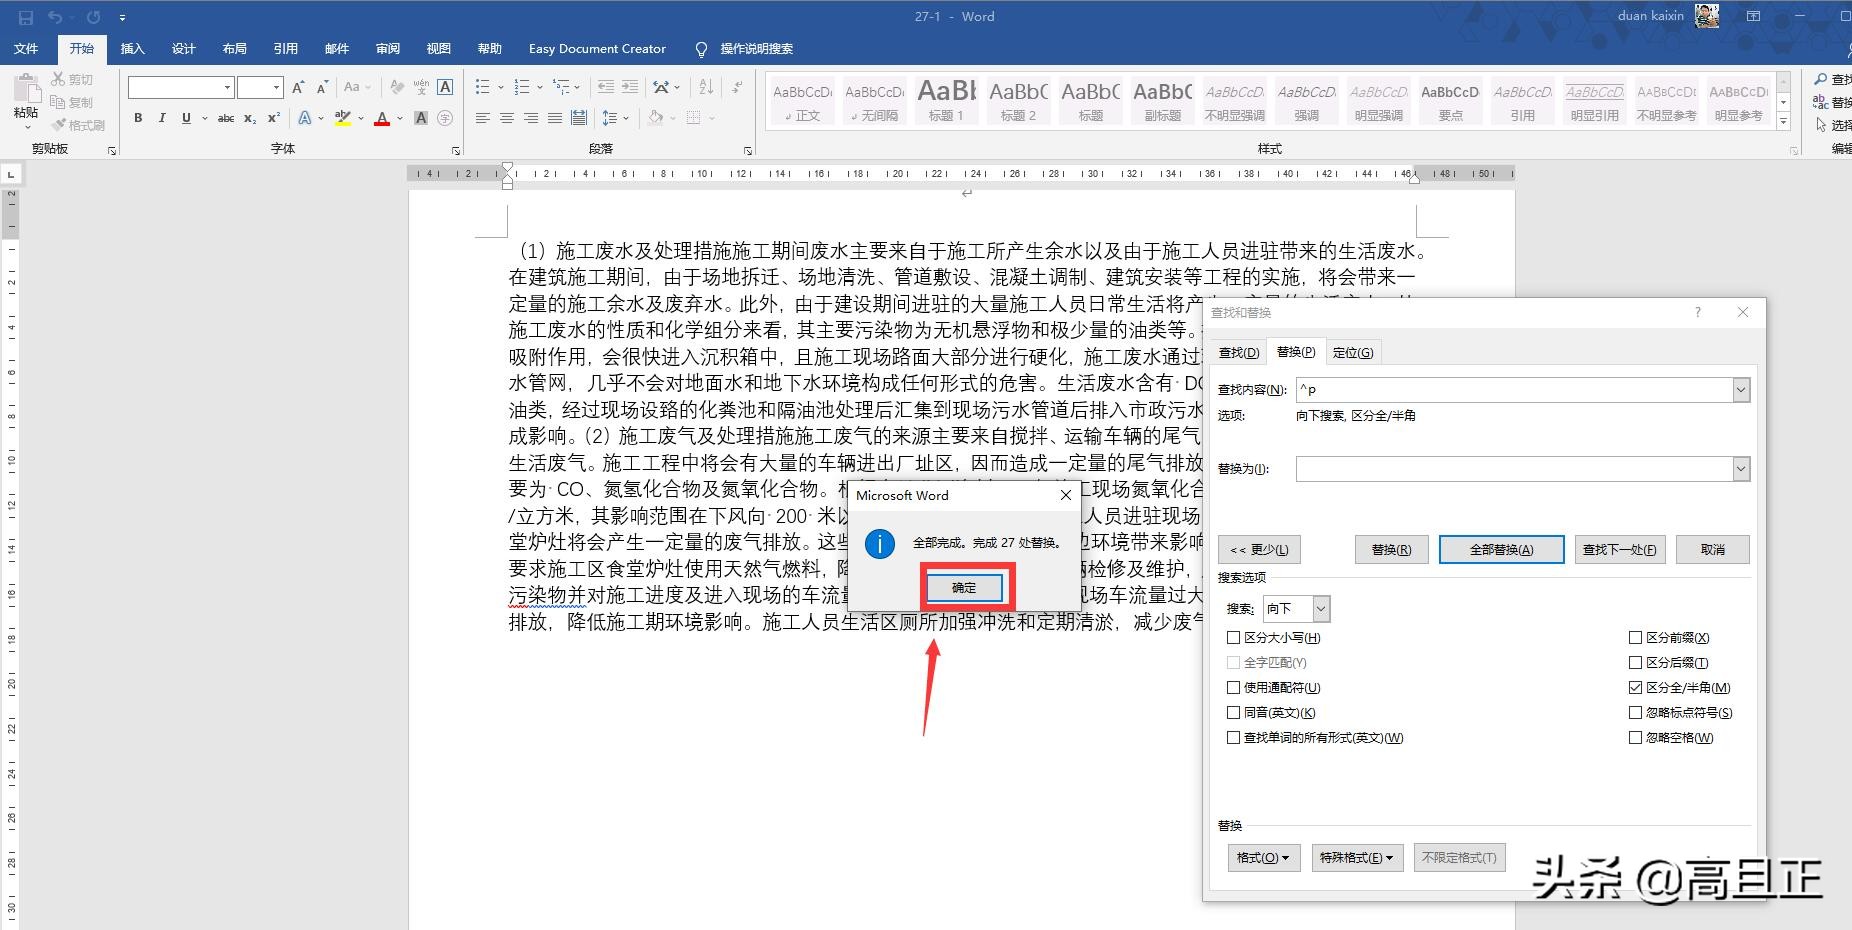
Task: Uncheck the 区分全/半角 option
Action: [1637, 687]
